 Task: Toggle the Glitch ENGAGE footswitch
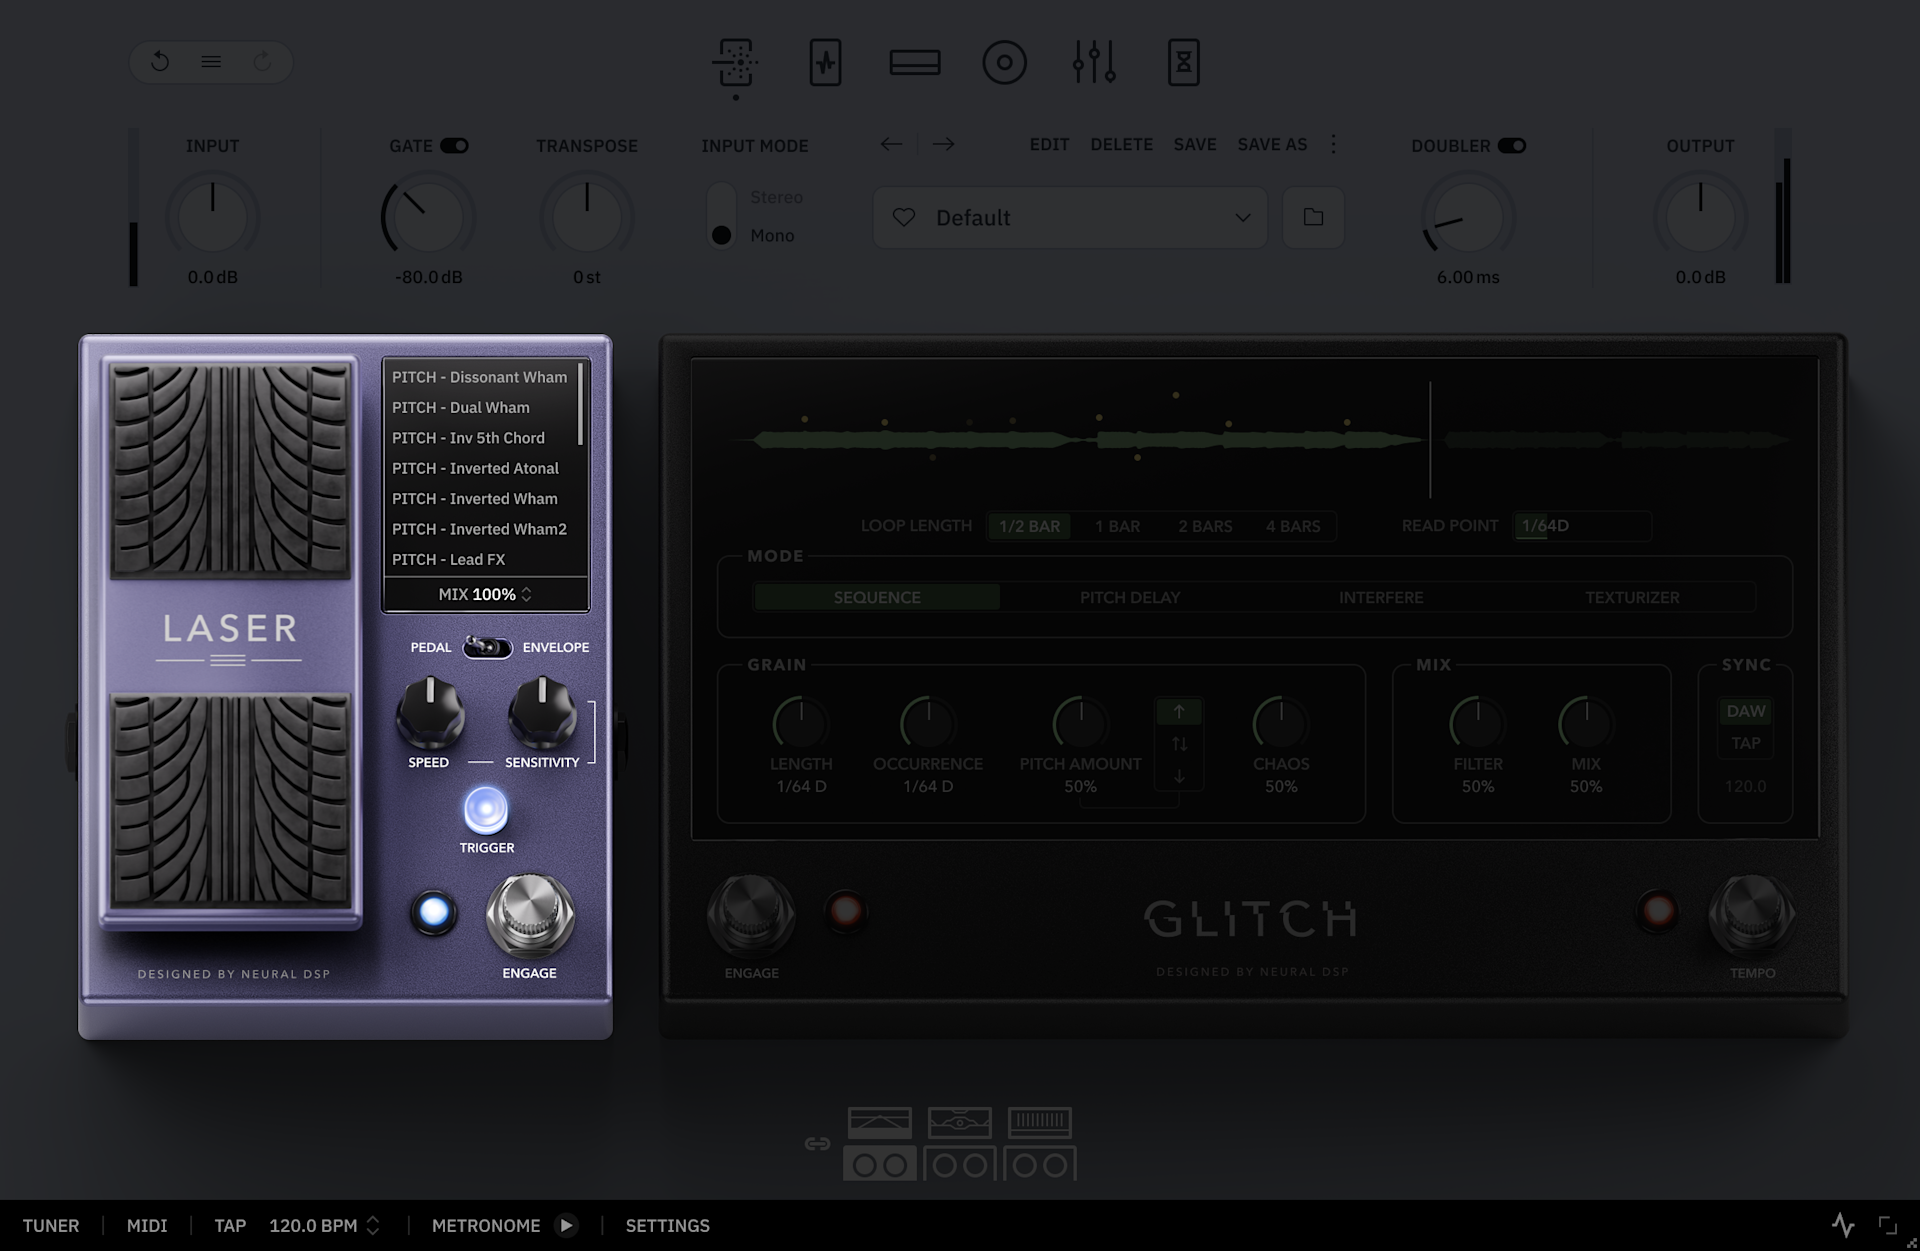click(751, 914)
